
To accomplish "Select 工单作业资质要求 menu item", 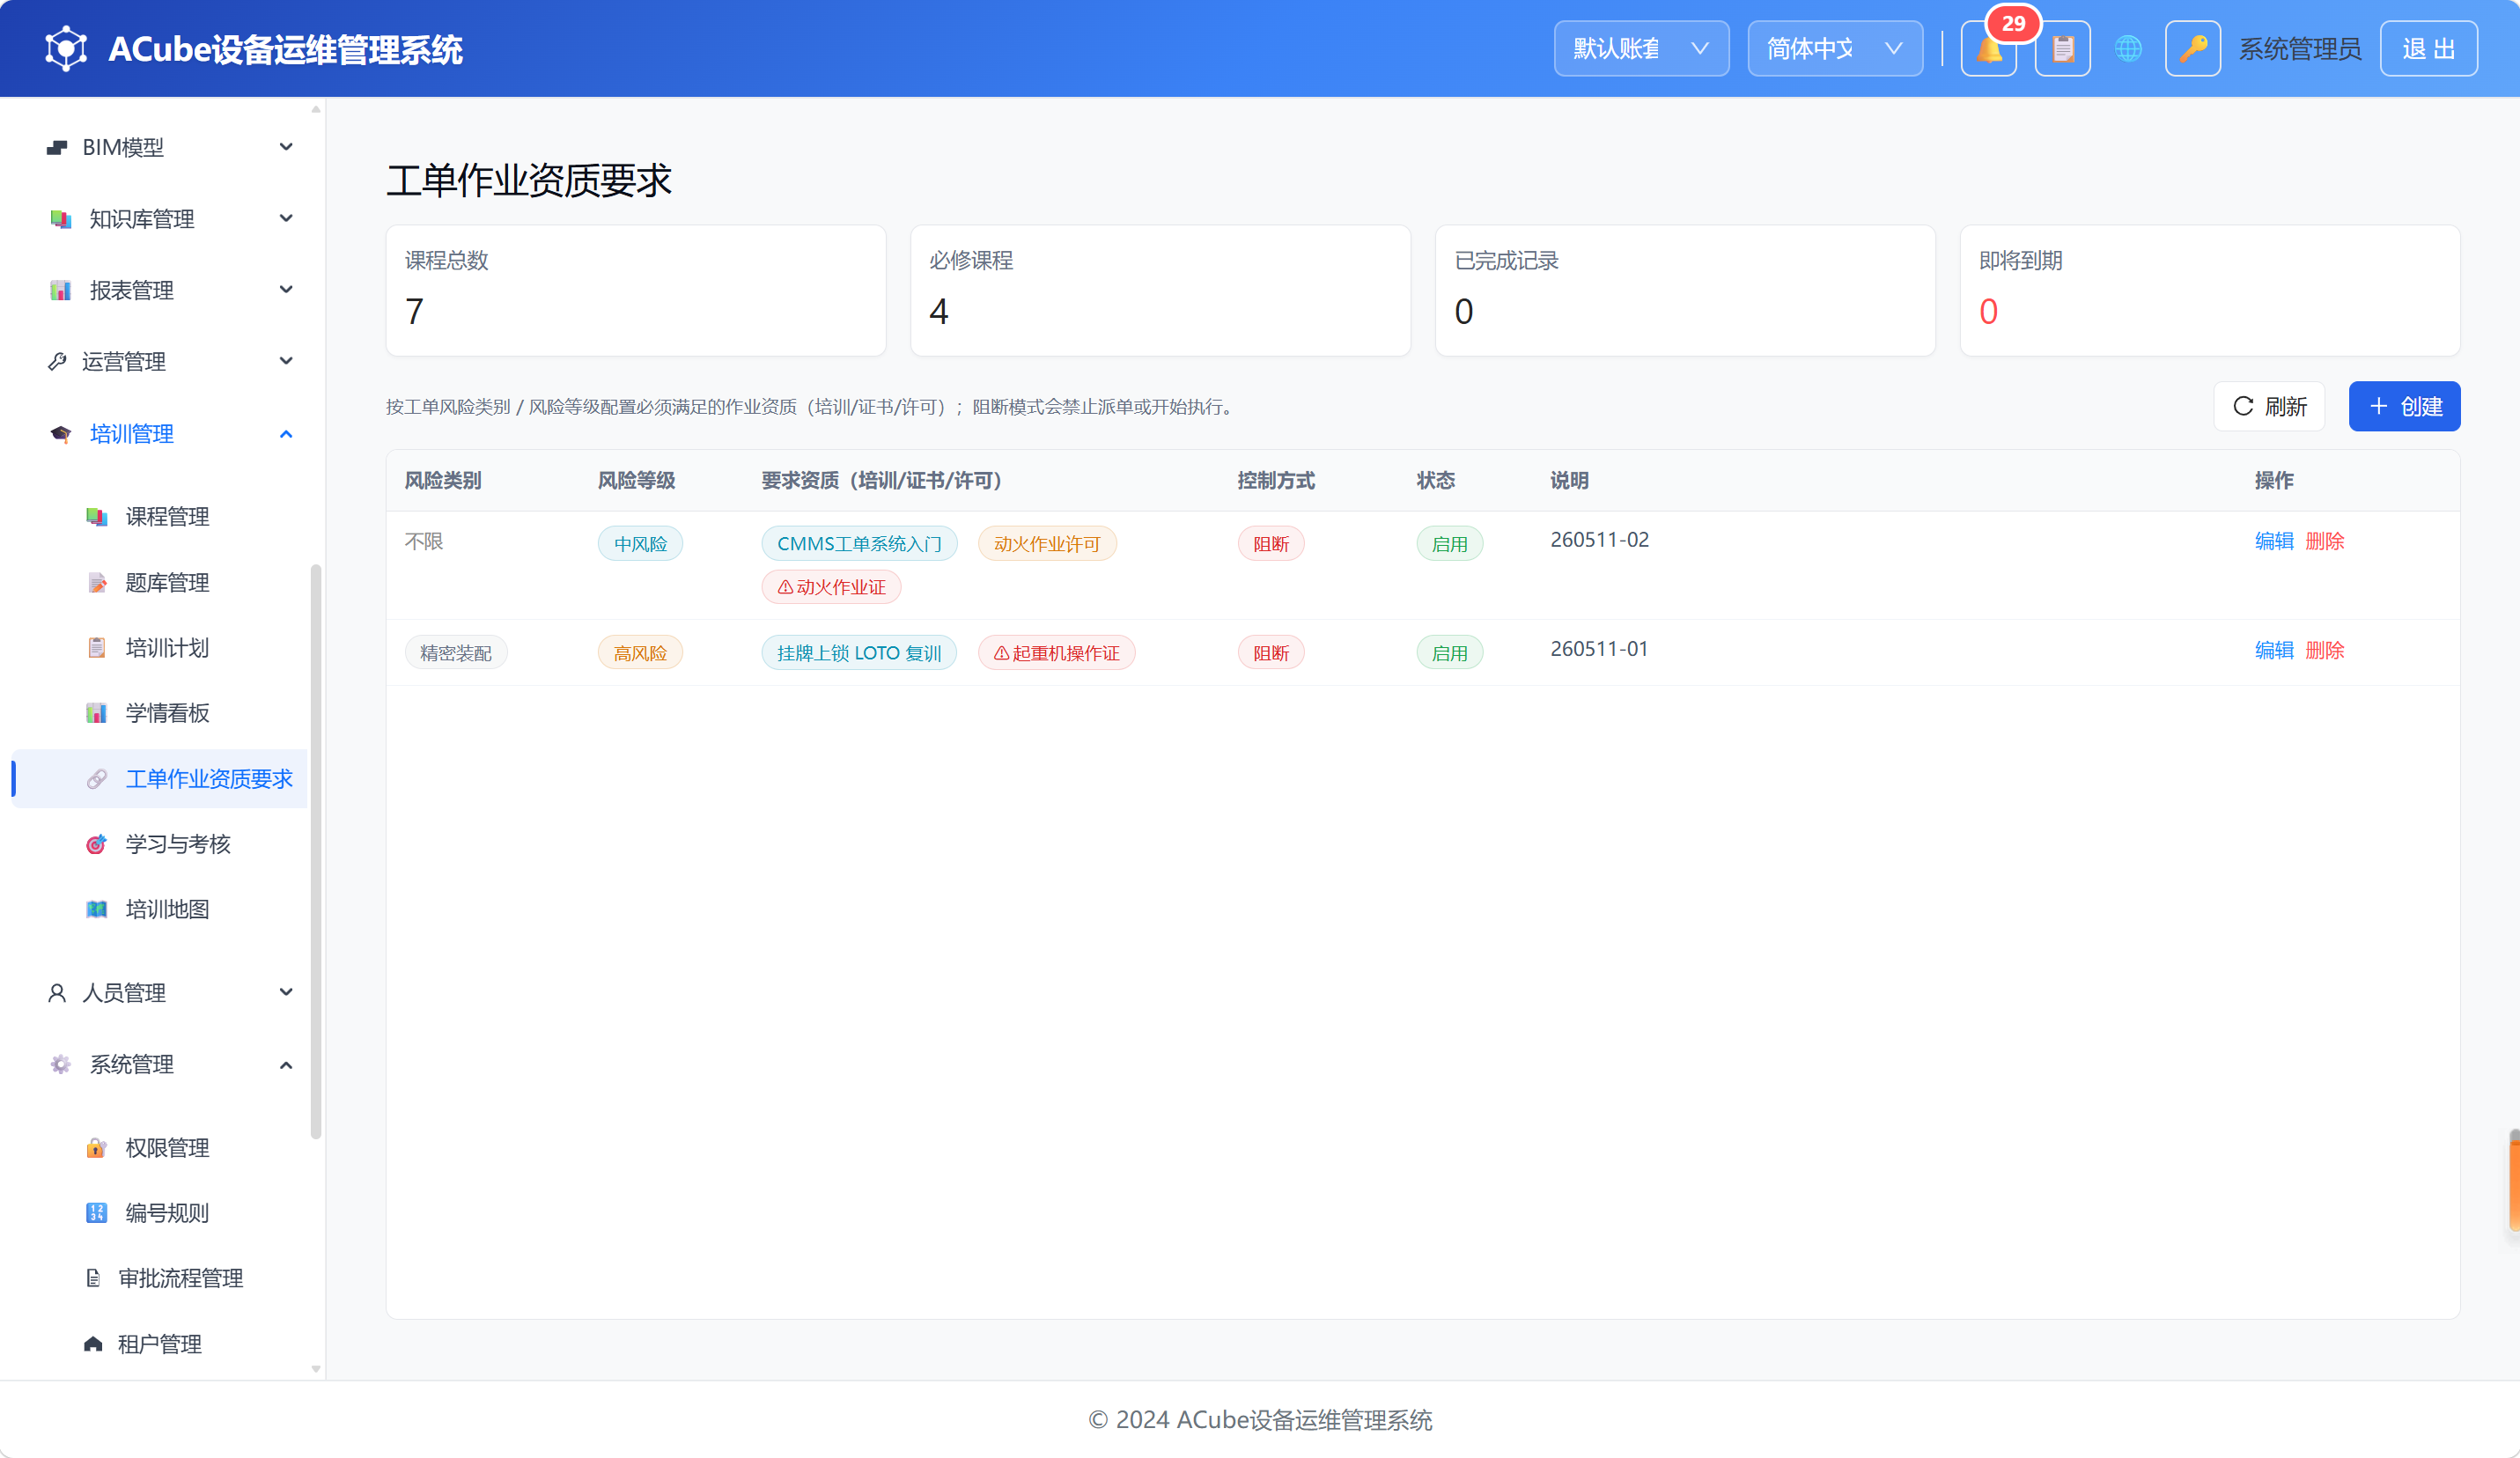I will tap(160, 778).
